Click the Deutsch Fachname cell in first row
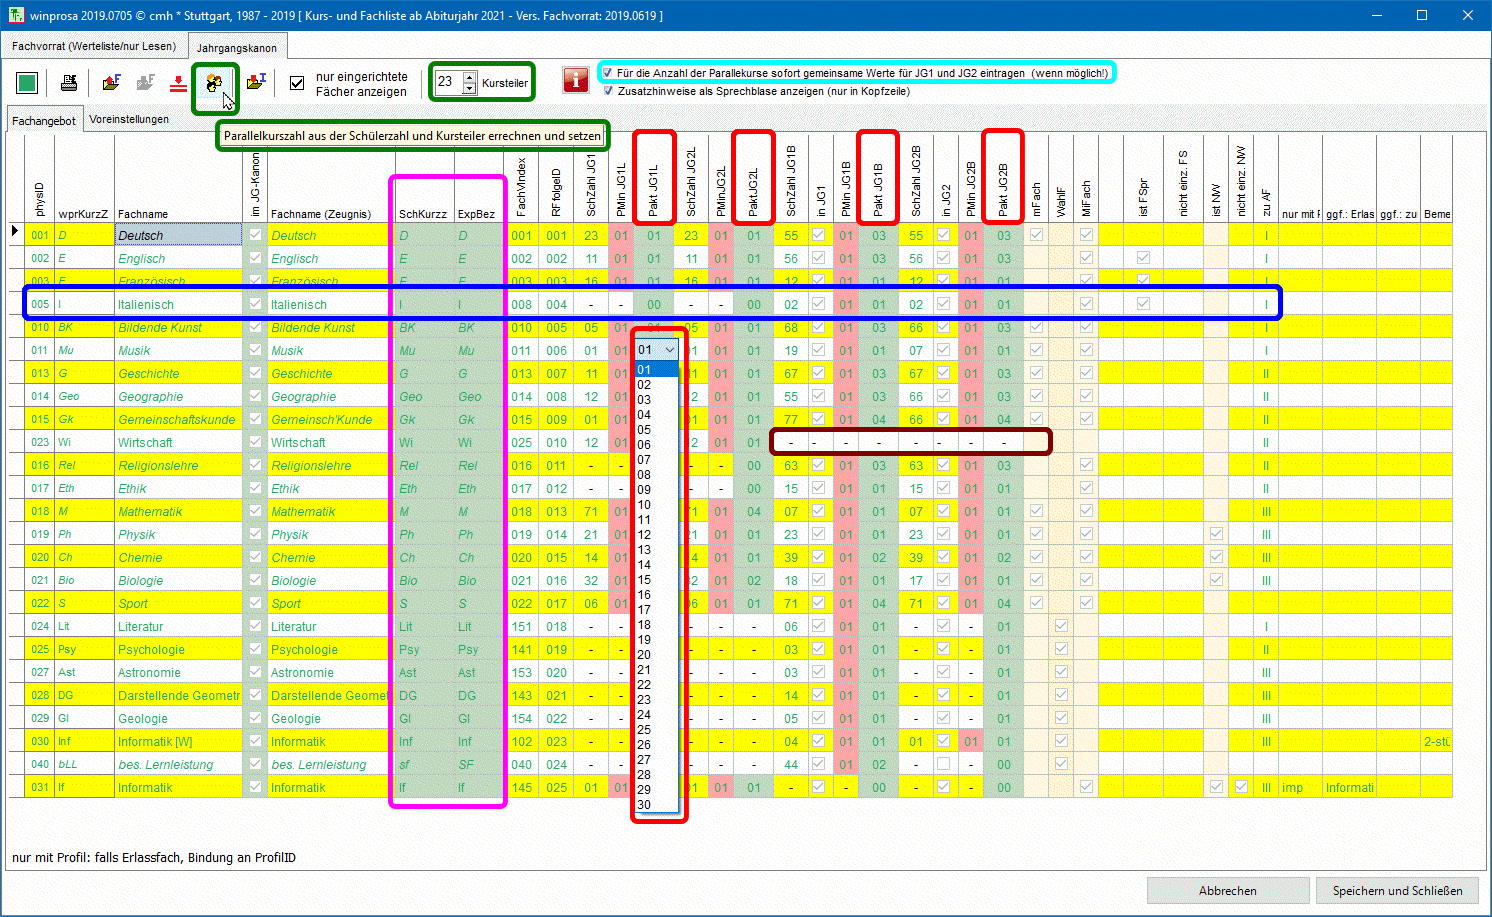Screen dimensions: 1492x917 pyautogui.click(x=178, y=236)
